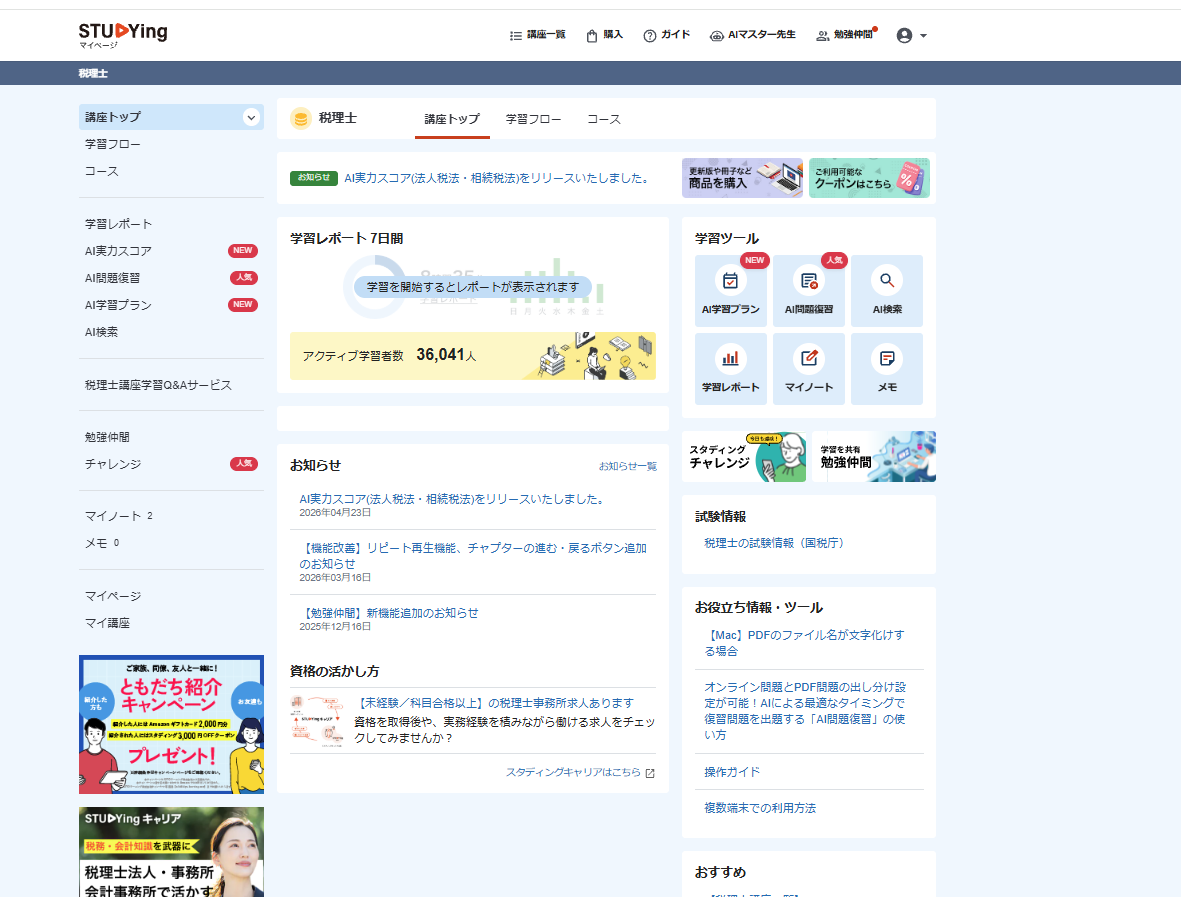Open the AI問題復習 study tool
This screenshot has width=1181, height=897.
click(809, 291)
